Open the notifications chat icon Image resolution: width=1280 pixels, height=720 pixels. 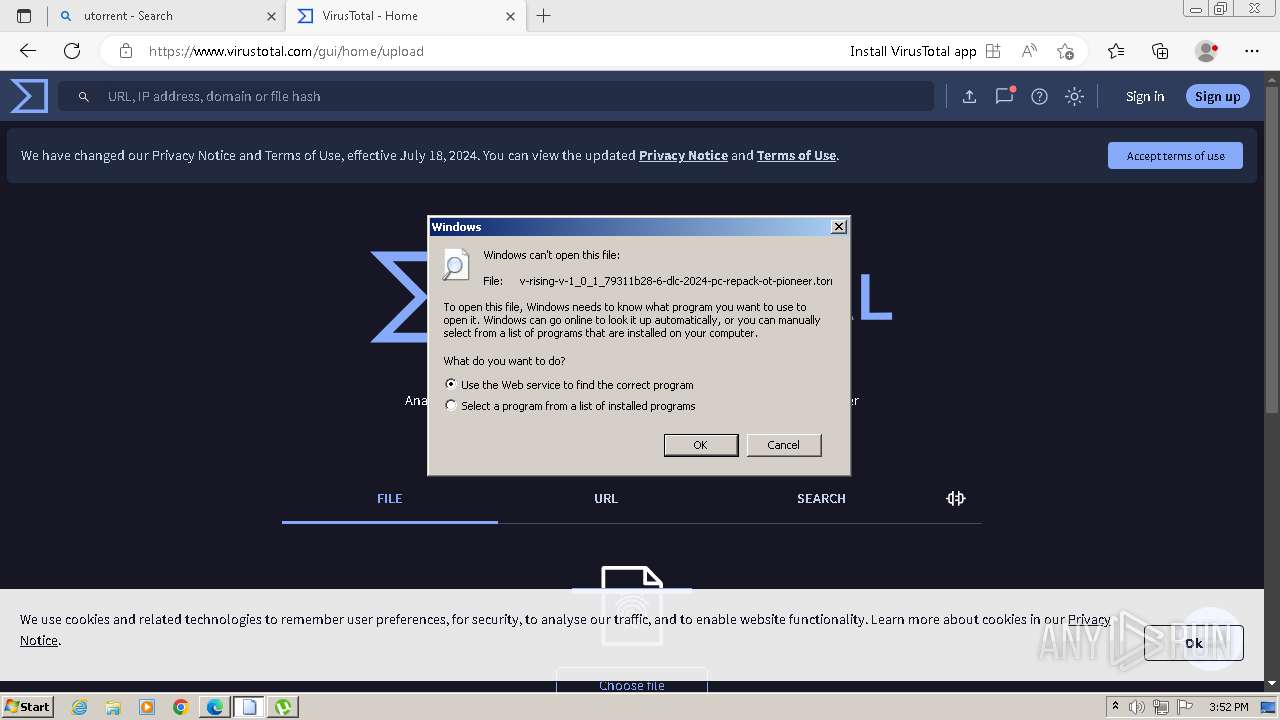click(1004, 96)
